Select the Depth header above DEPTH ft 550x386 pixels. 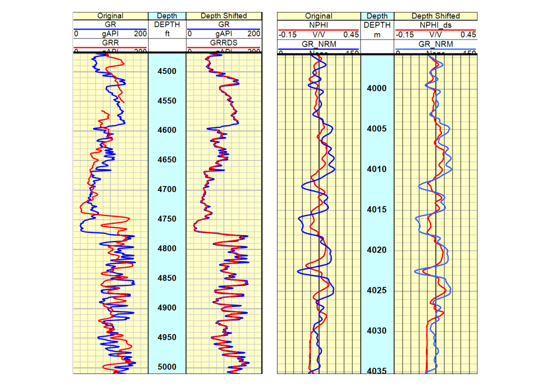pyautogui.click(x=167, y=16)
